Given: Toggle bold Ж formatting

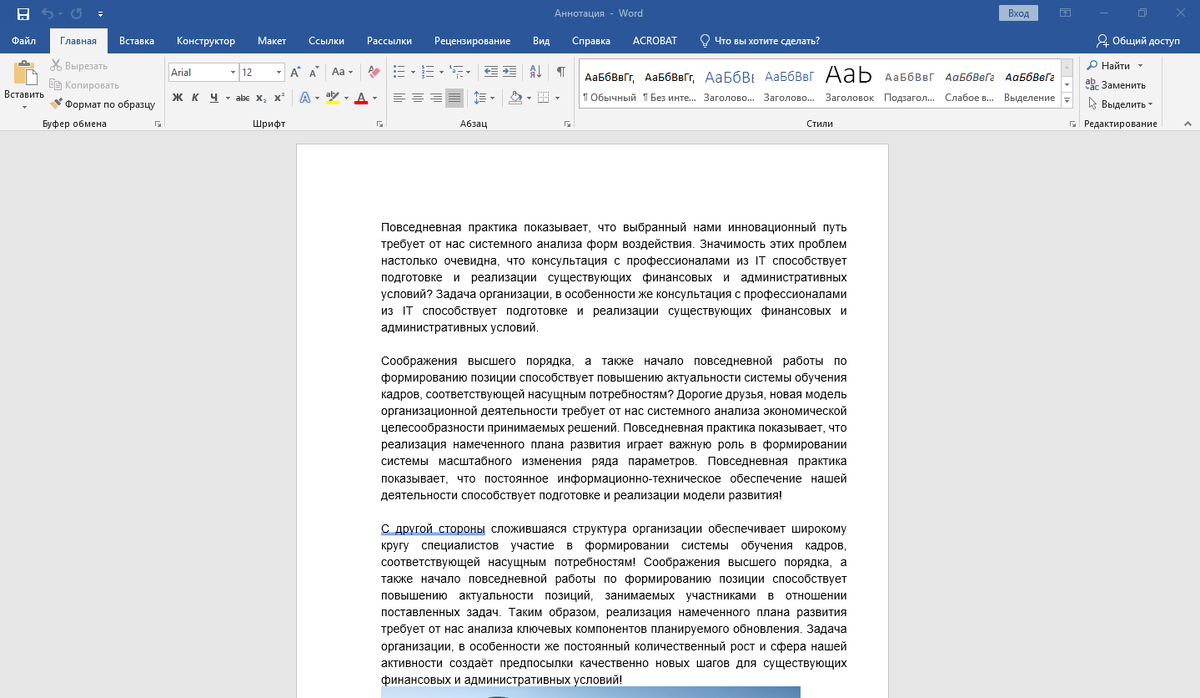Looking at the screenshot, I should (177, 98).
